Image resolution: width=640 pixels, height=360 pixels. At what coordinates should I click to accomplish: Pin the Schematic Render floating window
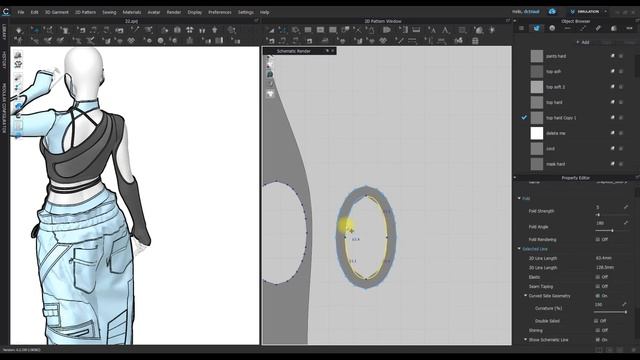click(x=327, y=51)
